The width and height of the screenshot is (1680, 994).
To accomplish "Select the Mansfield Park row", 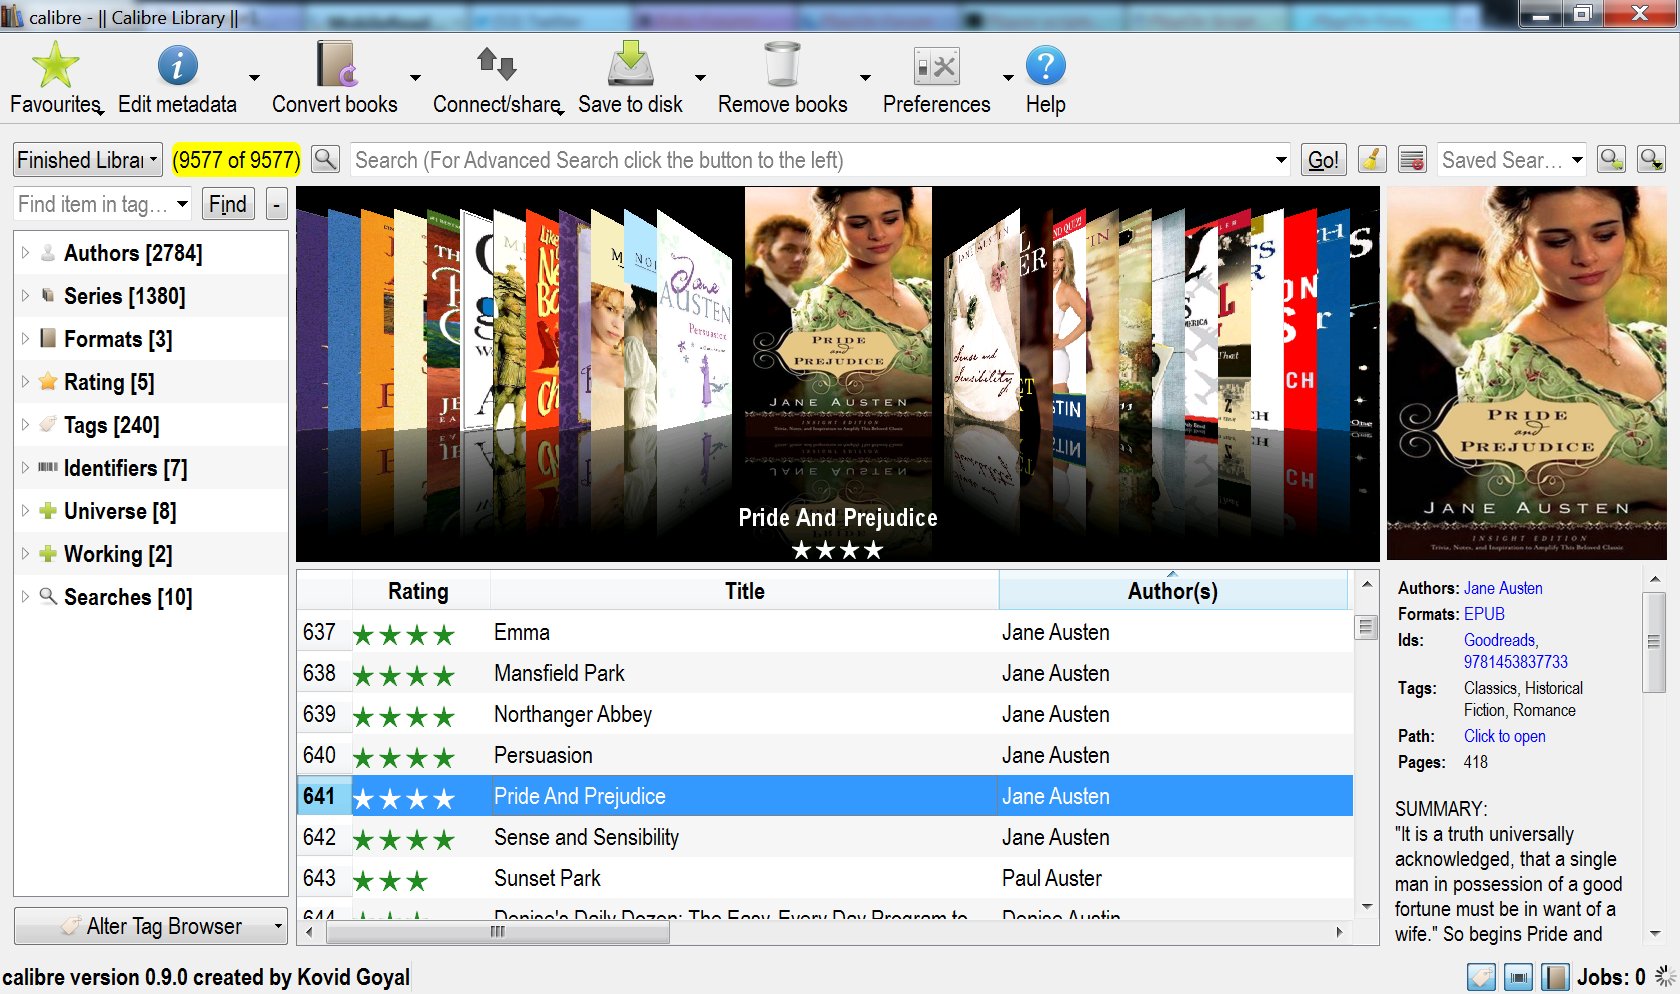I will pos(825,673).
